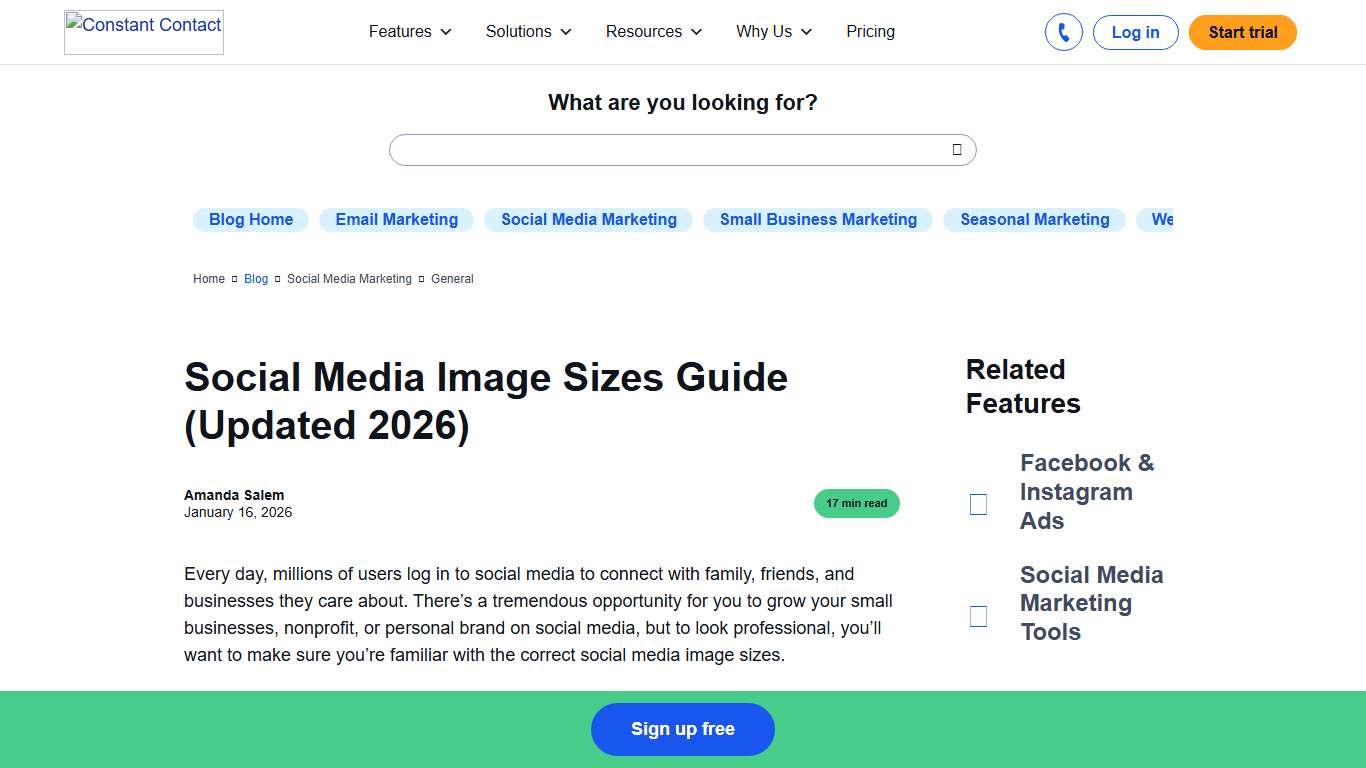Viewport: 1366px width, 768px height.
Task: Click the 17 min read badge
Action: (856, 503)
